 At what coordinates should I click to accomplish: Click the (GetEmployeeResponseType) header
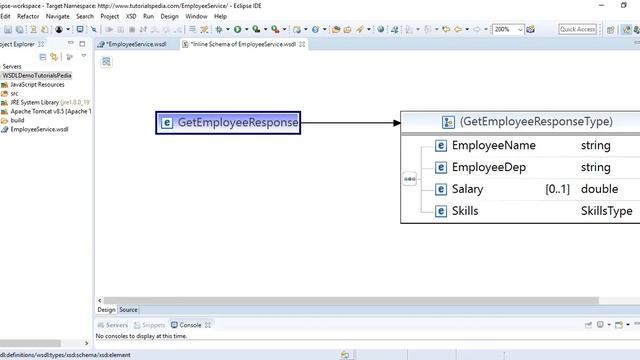(x=536, y=122)
